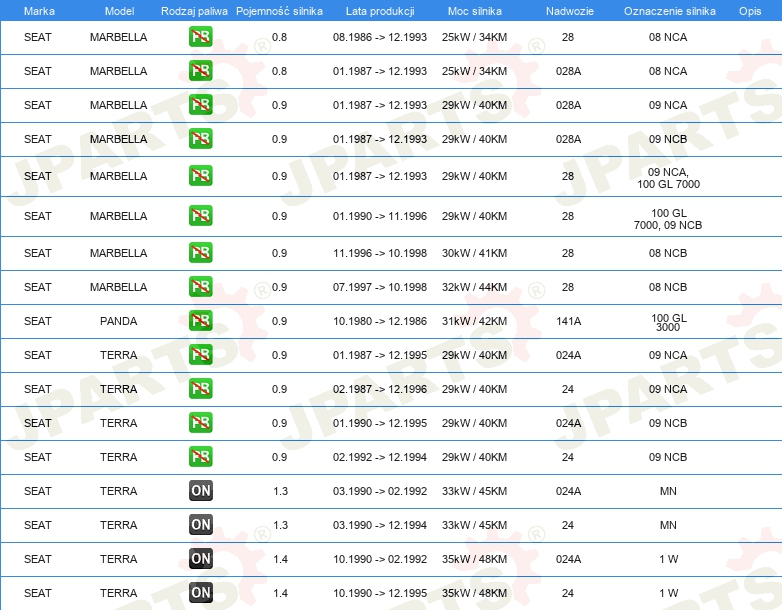The height and width of the screenshot is (610, 782).
Task: Select the '10.1980 -> 12.1986' production date
Action: pyautogui.click(x=380, y=321)
